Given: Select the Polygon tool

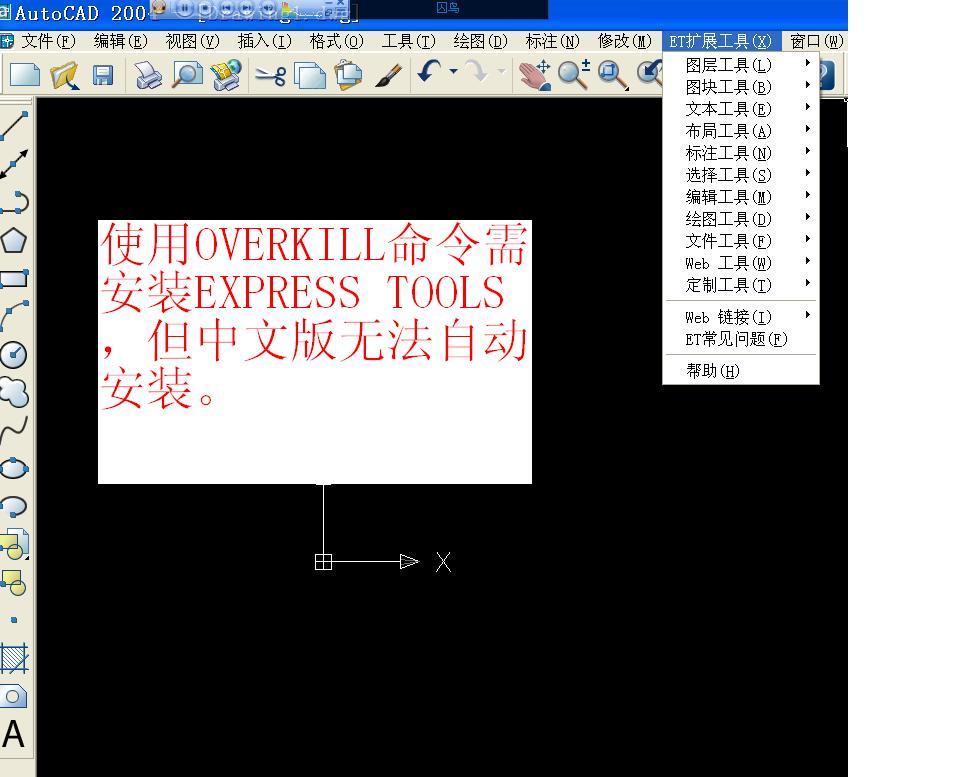Looking at the screenshot, I should [13, 241].
